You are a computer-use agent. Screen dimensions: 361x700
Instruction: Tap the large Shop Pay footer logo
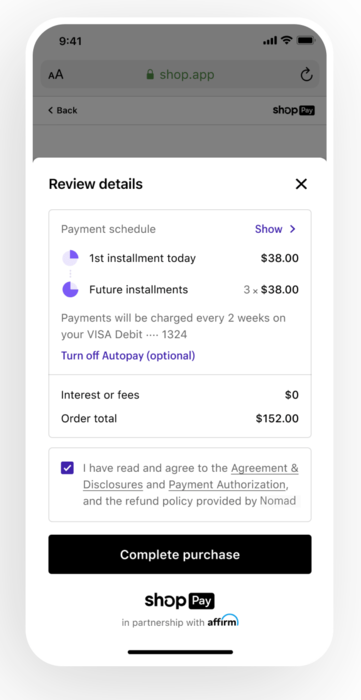click(x=180, y=601)
